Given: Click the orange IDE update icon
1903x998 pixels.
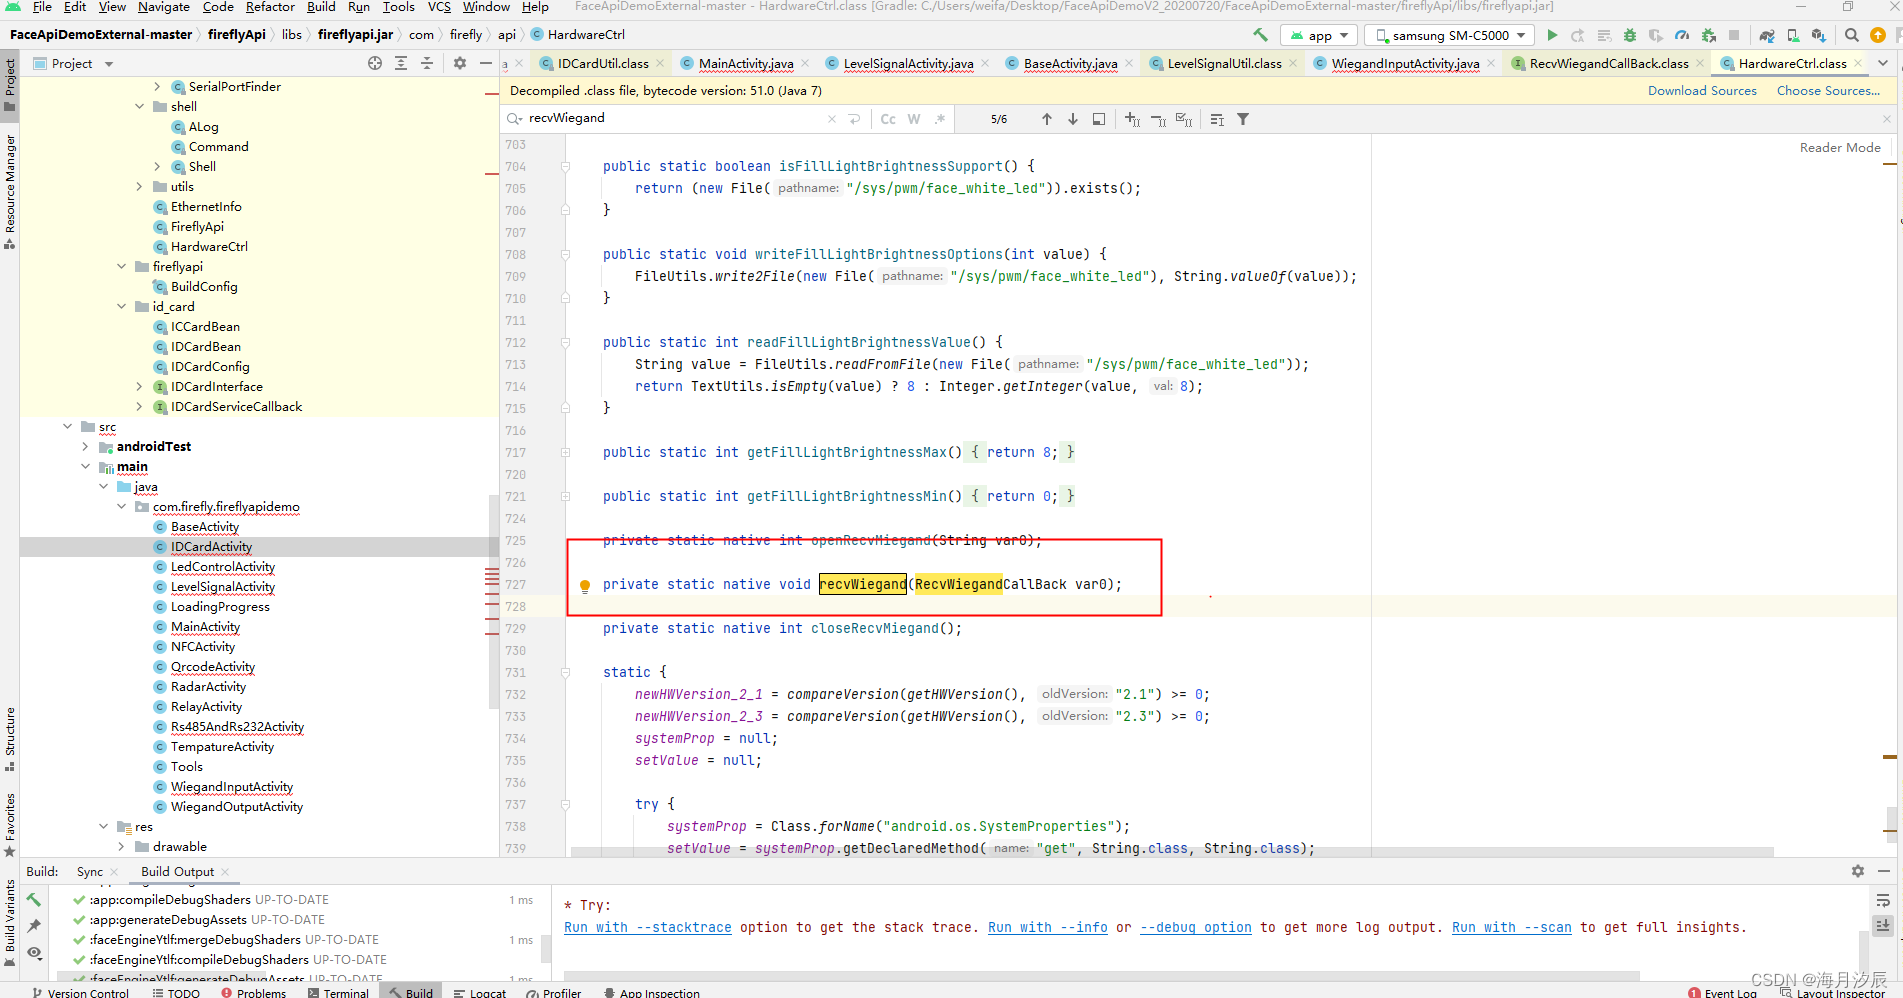Looking at the screenshot, I should tap(1878, 35).
